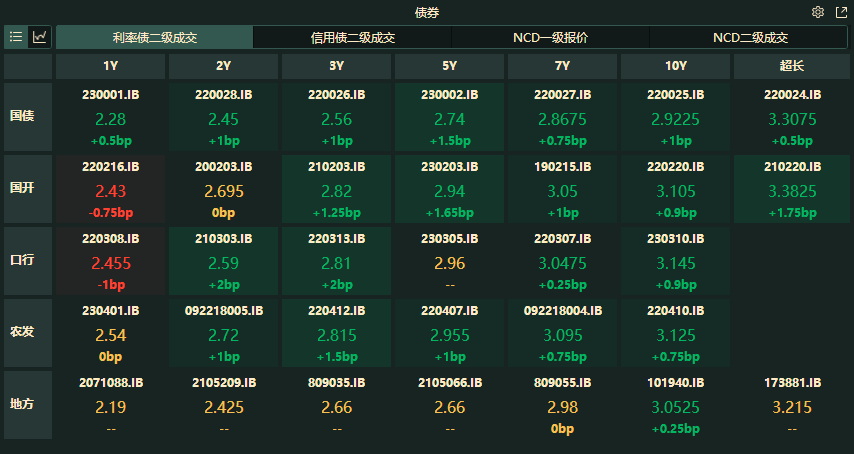Open bond 230310.IB cell

[x=675, y=261]
